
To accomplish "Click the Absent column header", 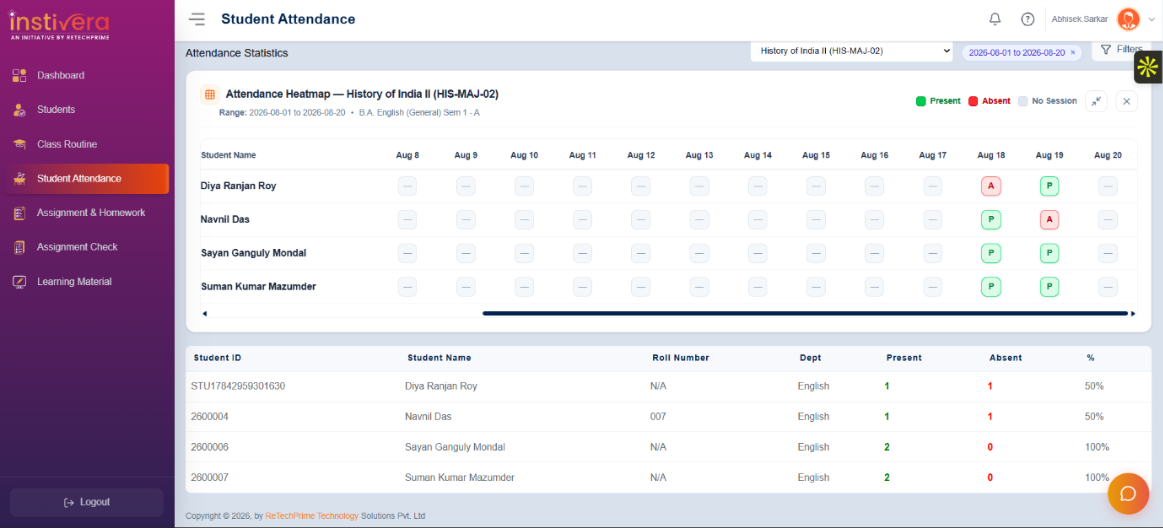I will tap(1006, 358).
